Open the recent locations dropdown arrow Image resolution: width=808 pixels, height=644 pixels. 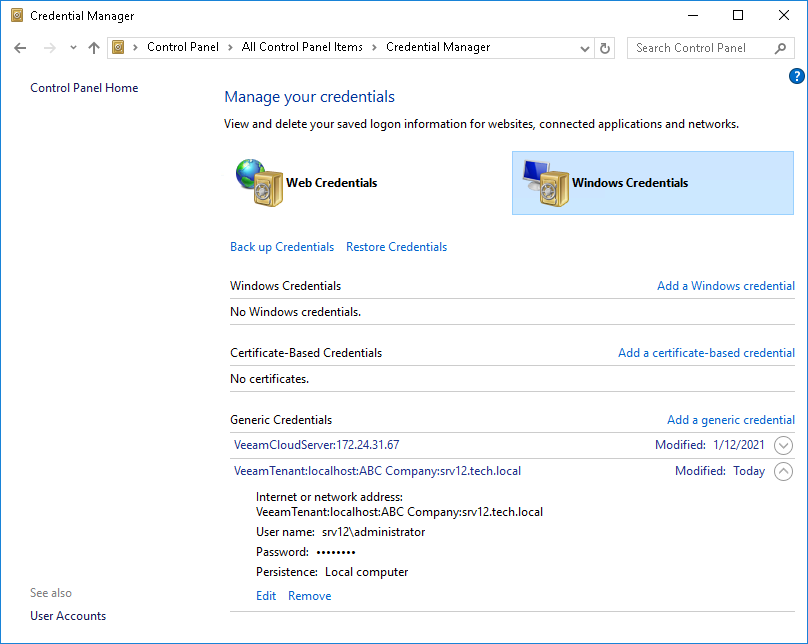(x=72, y=47)
